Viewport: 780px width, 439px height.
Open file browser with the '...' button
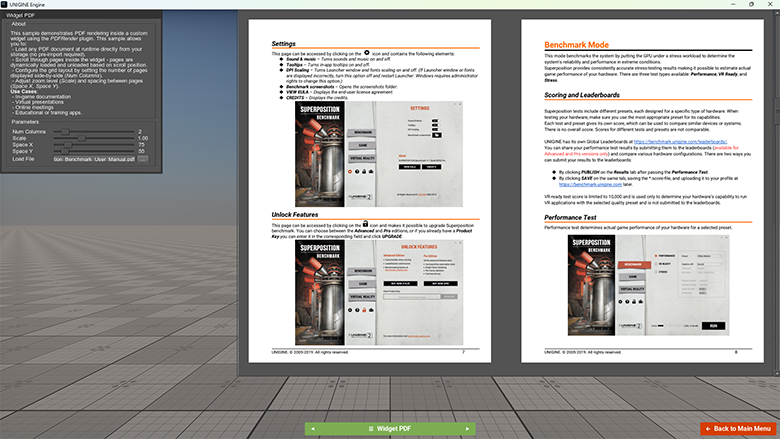[142, 159]
